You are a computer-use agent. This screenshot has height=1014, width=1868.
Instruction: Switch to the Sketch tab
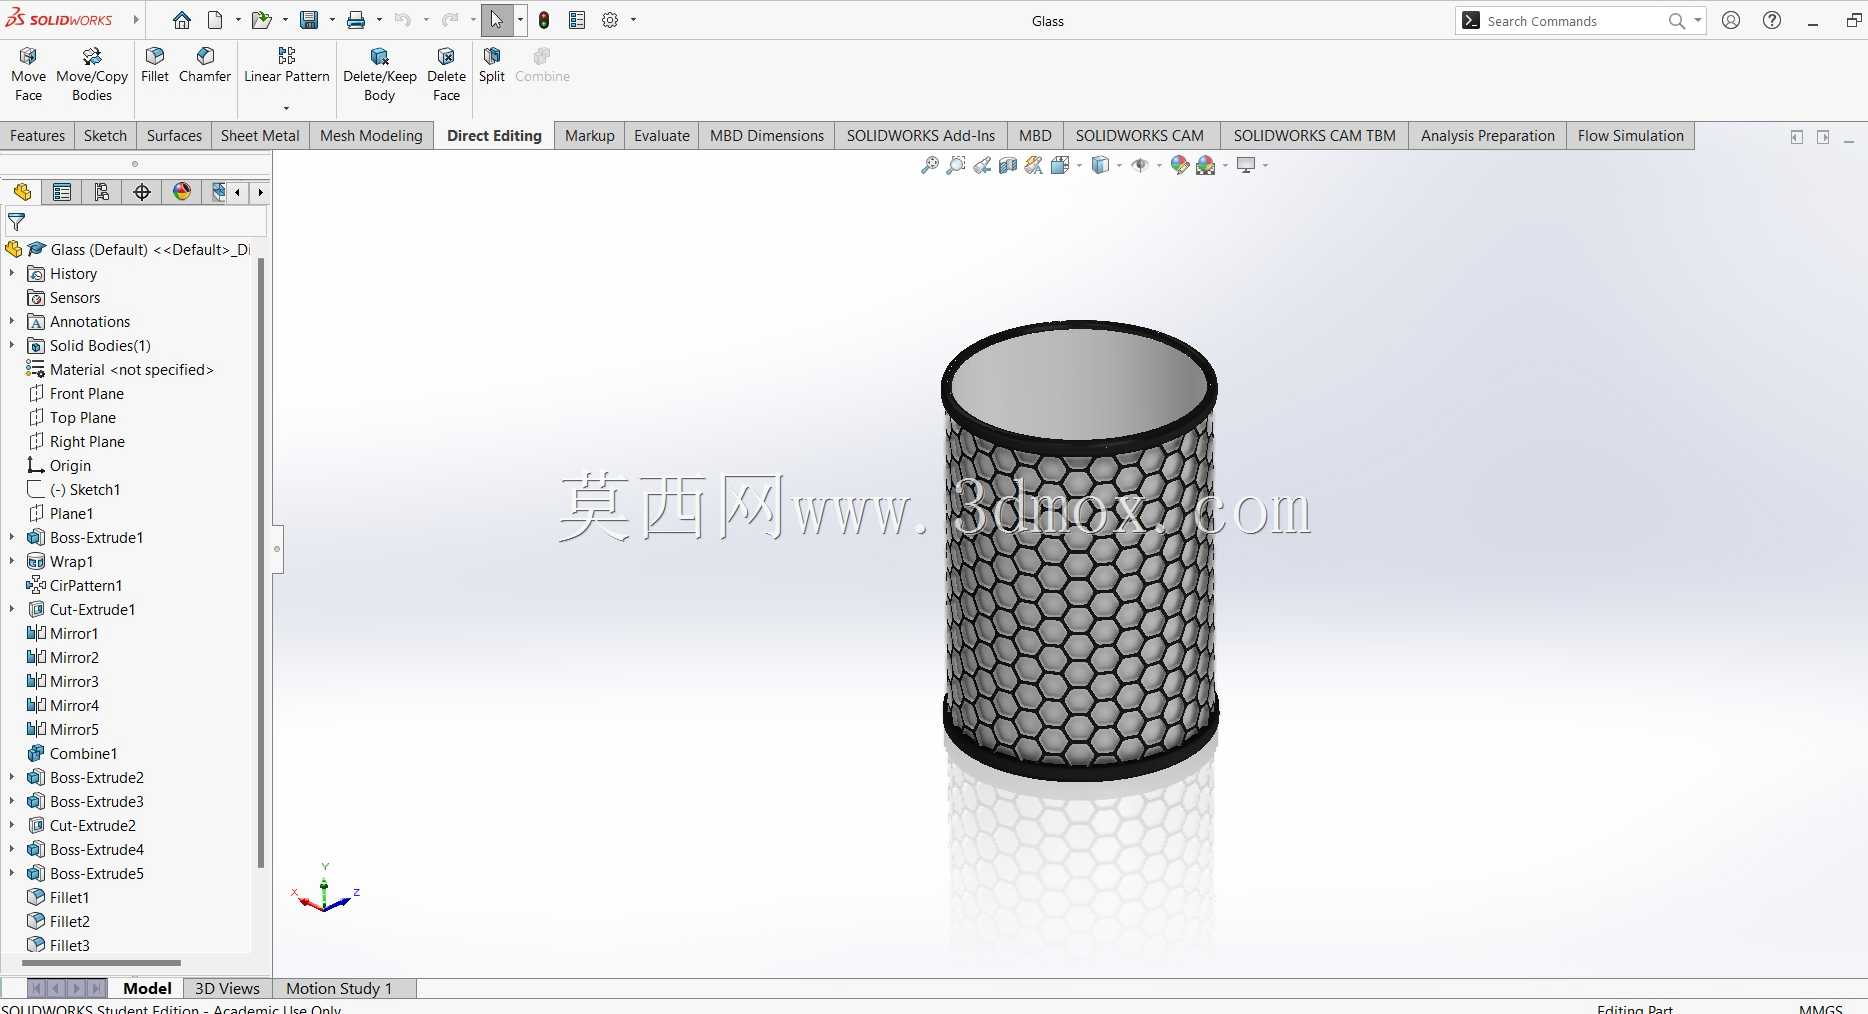105,136
